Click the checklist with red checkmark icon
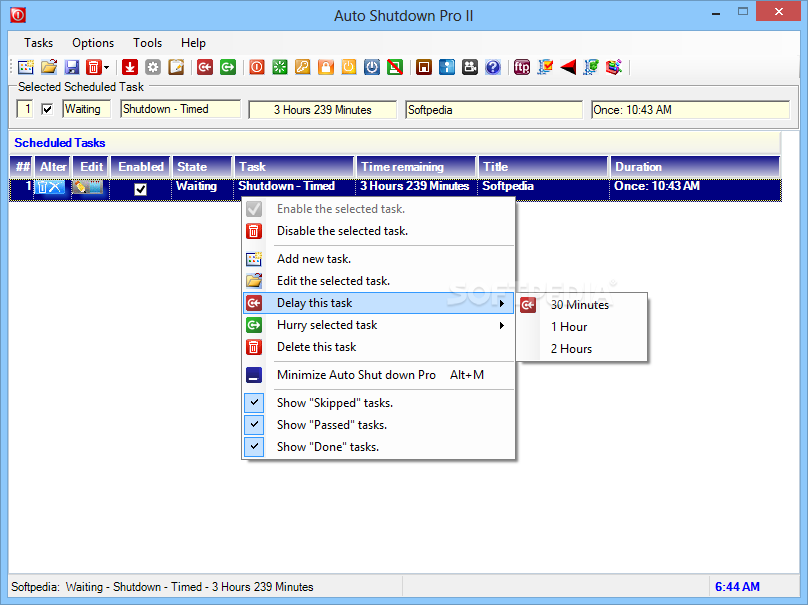 [545, 68]
